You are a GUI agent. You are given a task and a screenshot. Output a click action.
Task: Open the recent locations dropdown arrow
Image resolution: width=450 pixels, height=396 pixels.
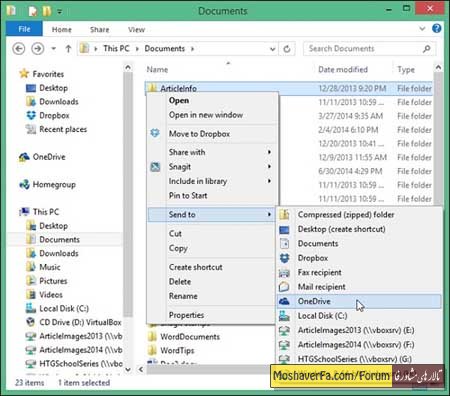tap(54, 49)
